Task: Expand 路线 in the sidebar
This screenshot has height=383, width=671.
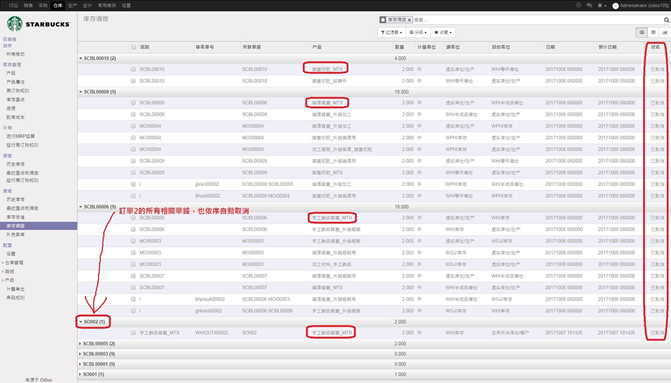Action: click(9, 272)
